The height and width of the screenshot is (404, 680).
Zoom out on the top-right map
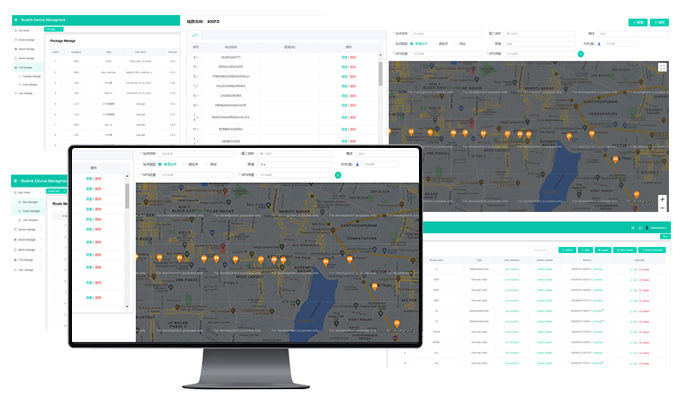pyautogui.click(x=662, y=207)
